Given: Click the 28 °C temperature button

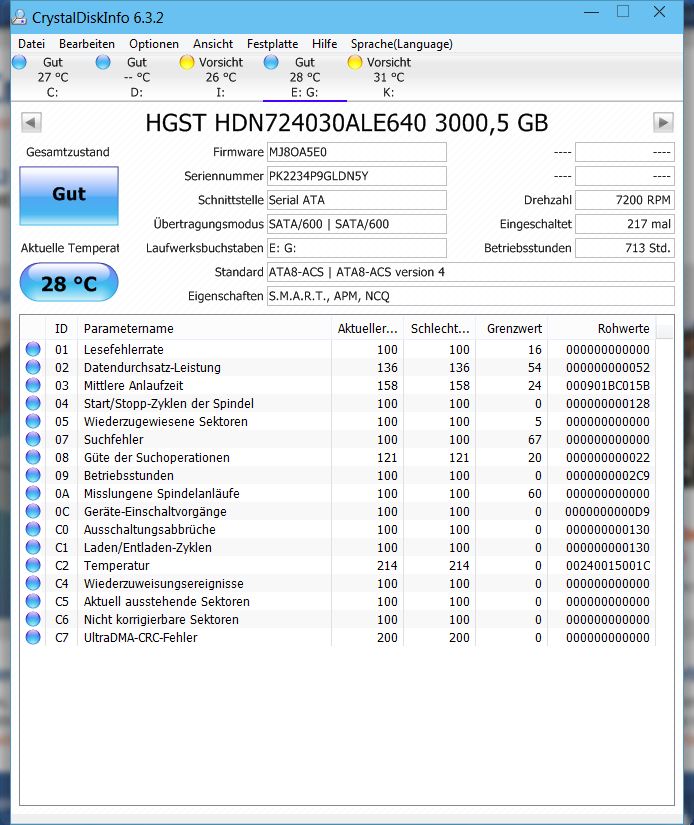Looking at the screenshot, I should pos(69,283).
